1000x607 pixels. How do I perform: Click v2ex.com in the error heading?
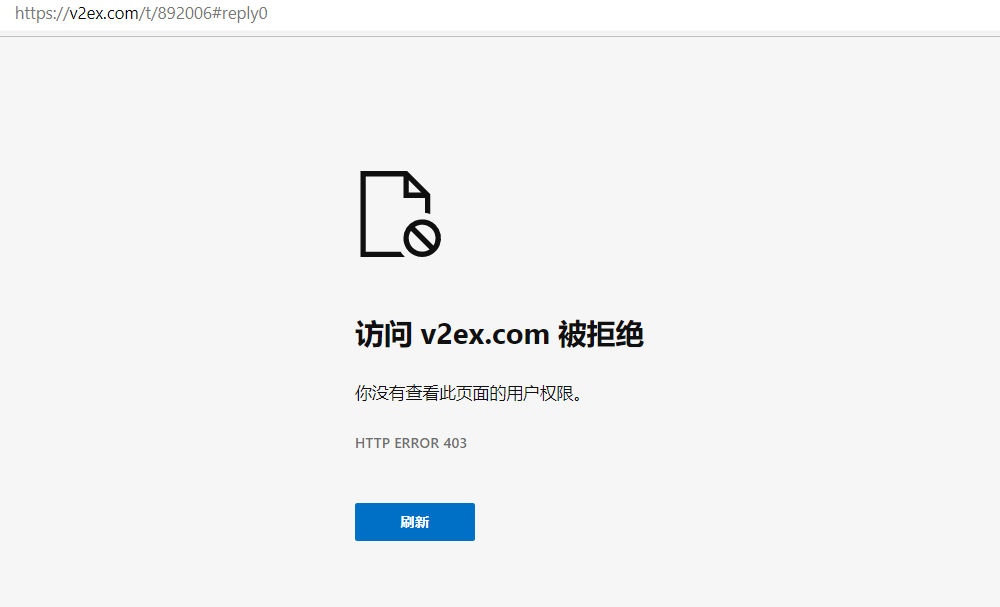[x=485, y=335]
